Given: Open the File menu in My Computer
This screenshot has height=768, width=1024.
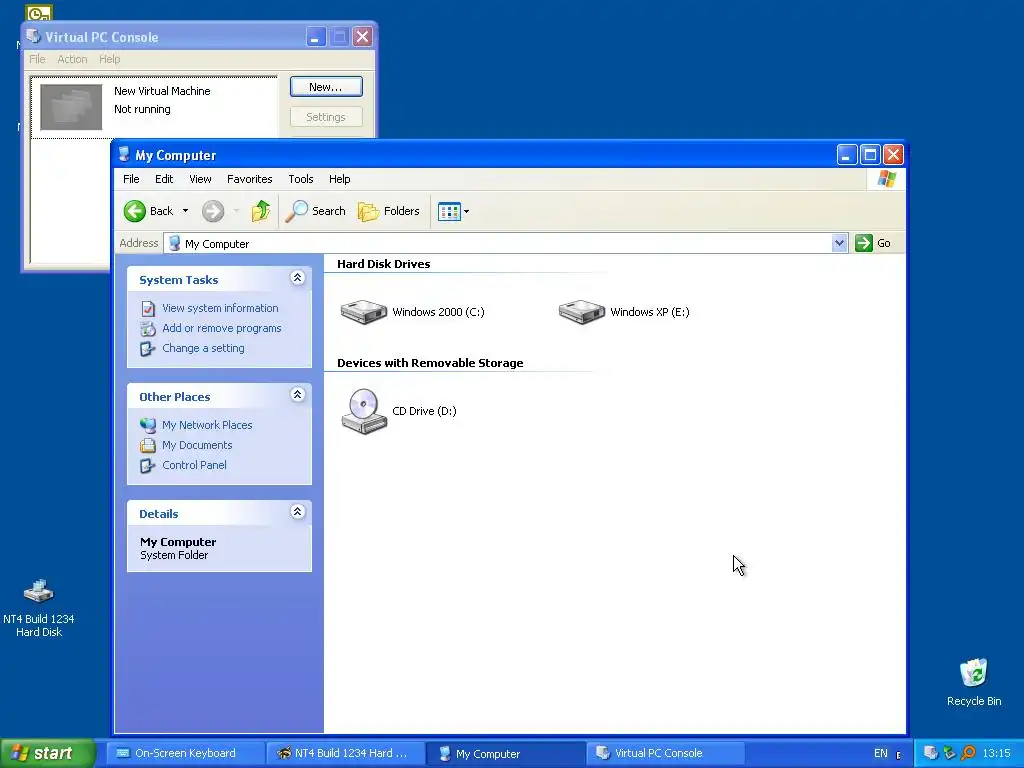Looking at the screenshot, I should 131,179.
